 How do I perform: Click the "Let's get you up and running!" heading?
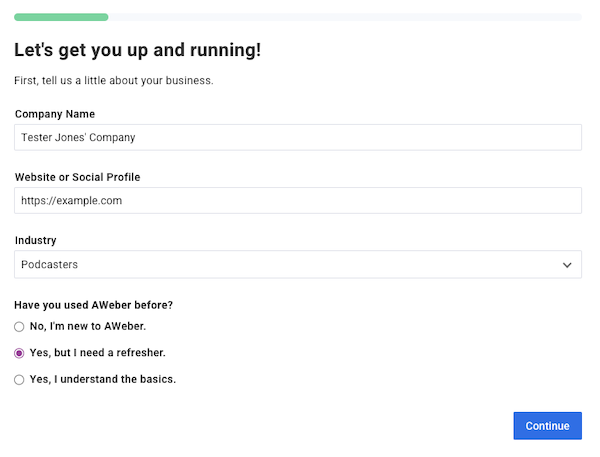[x=138, y=50]
